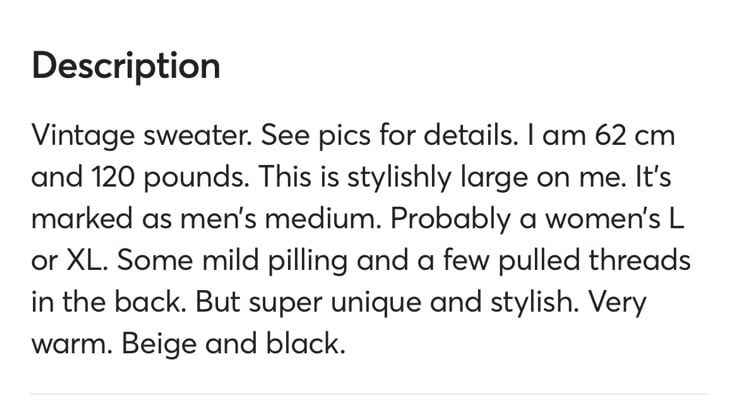Click the word "marked"
This screenshot has width=739, height=419.
coord(82,219)
